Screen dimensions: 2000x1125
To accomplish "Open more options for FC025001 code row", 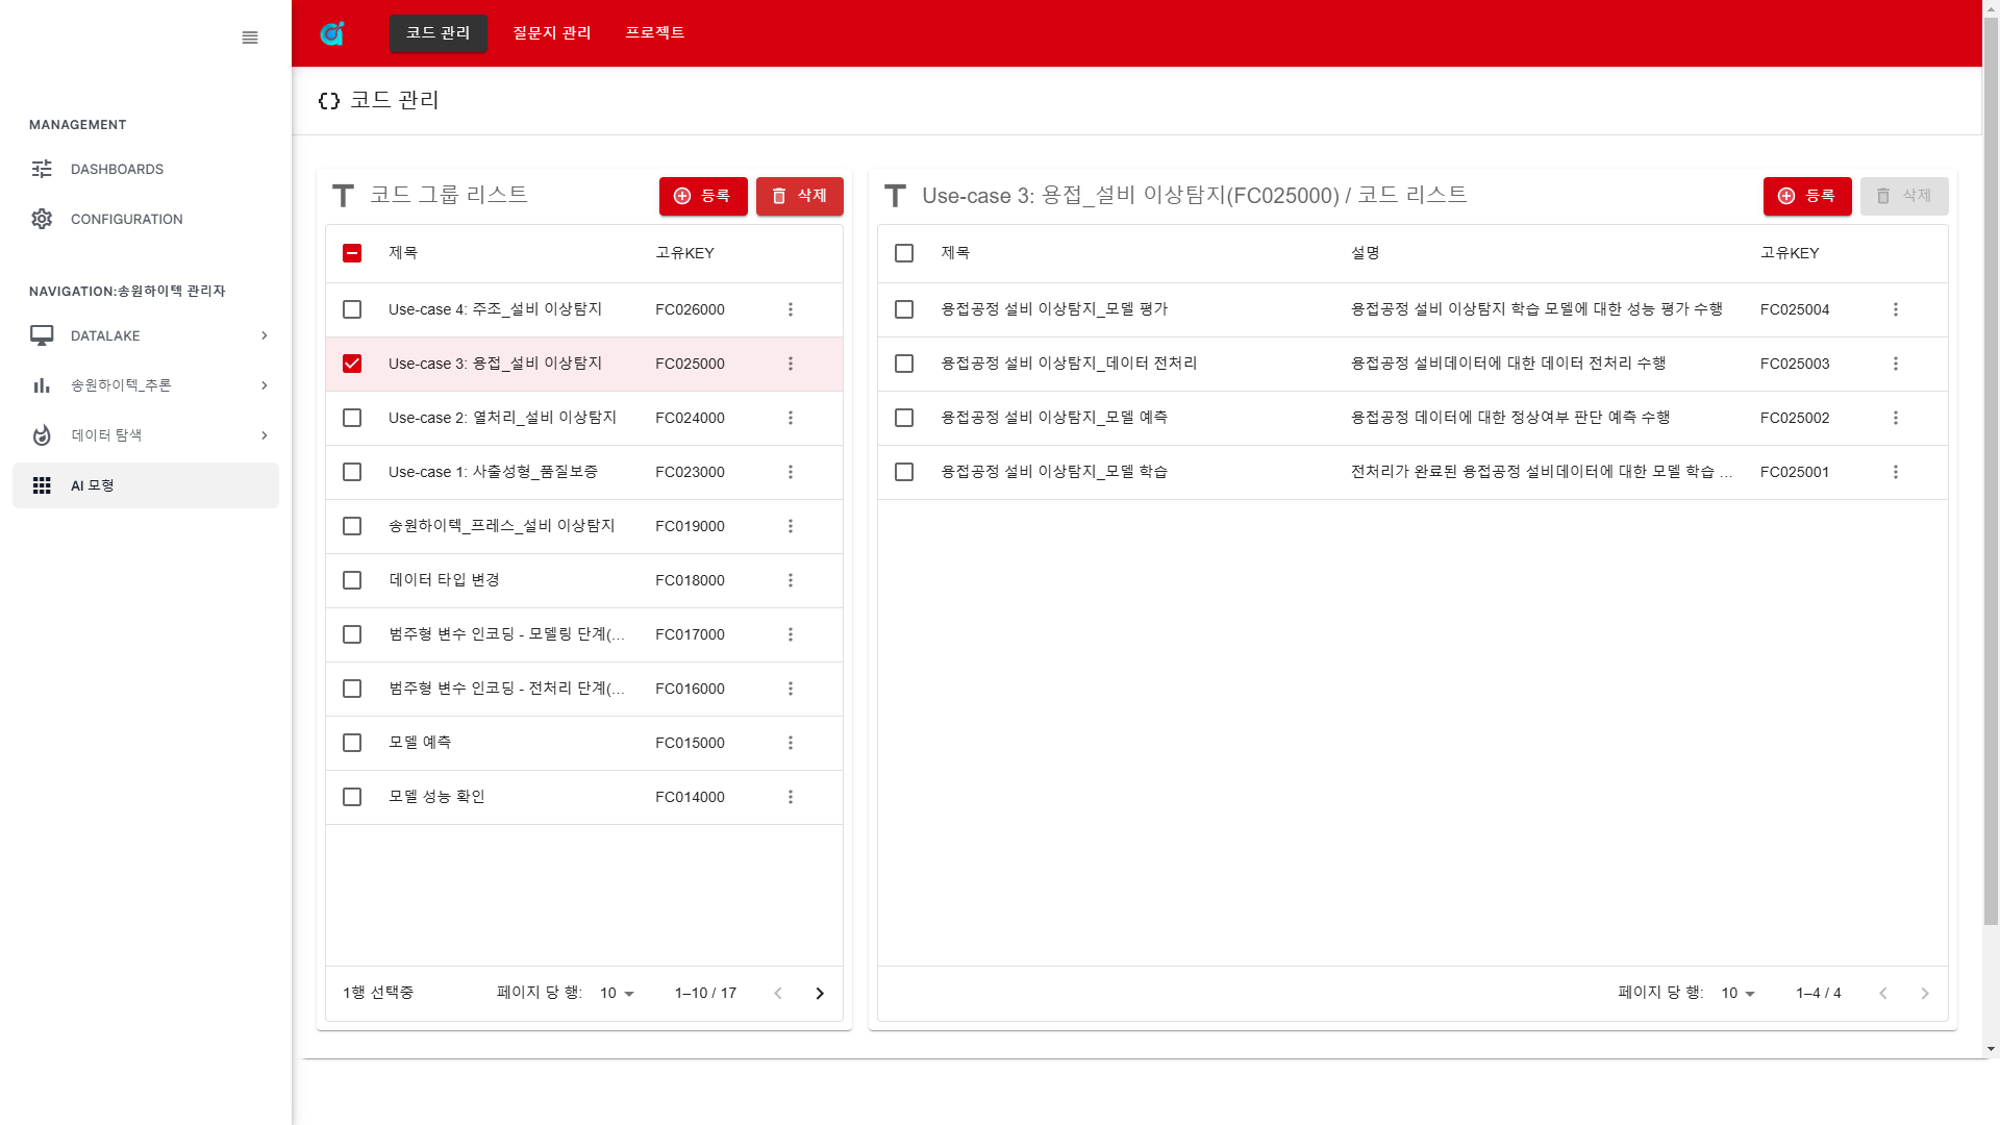I will coord(1895,472).
